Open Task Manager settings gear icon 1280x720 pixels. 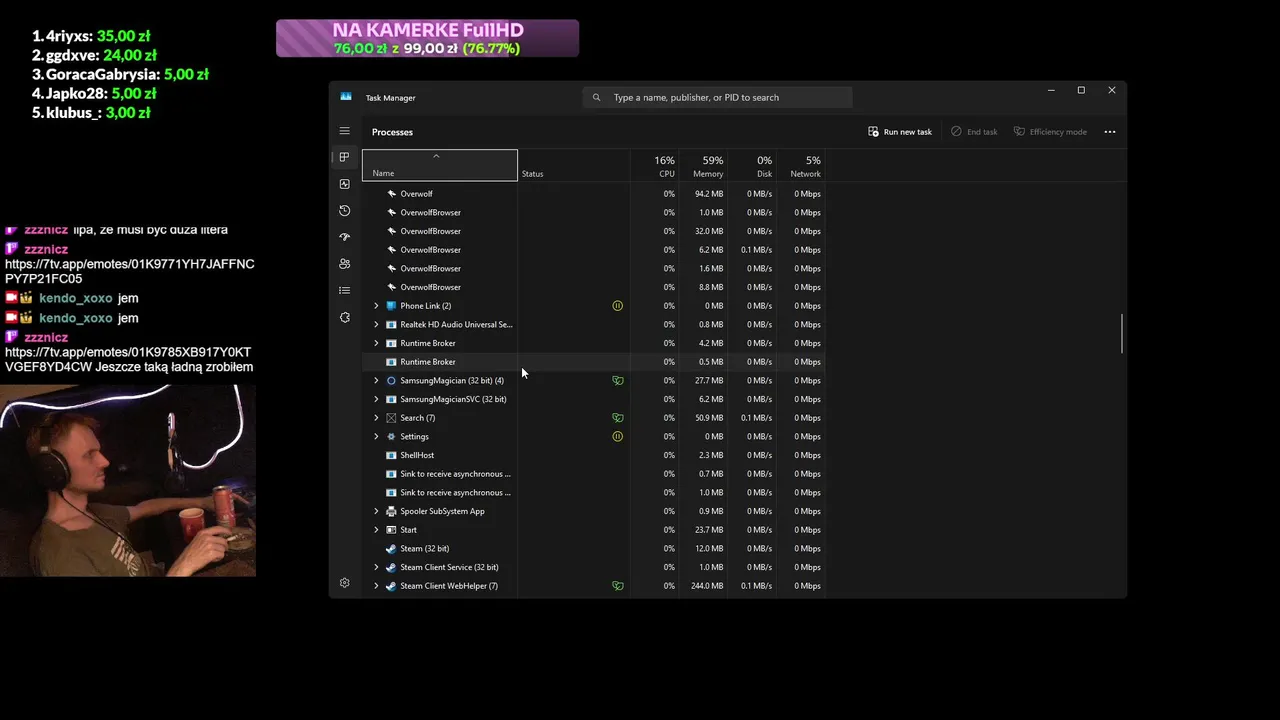click(344, 583)
